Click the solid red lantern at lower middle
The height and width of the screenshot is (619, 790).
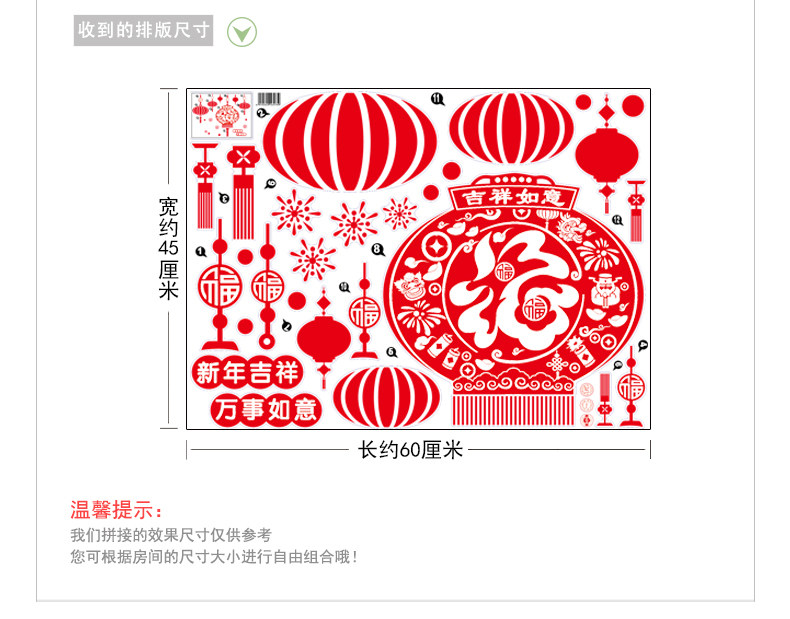[x=323, y=337]
